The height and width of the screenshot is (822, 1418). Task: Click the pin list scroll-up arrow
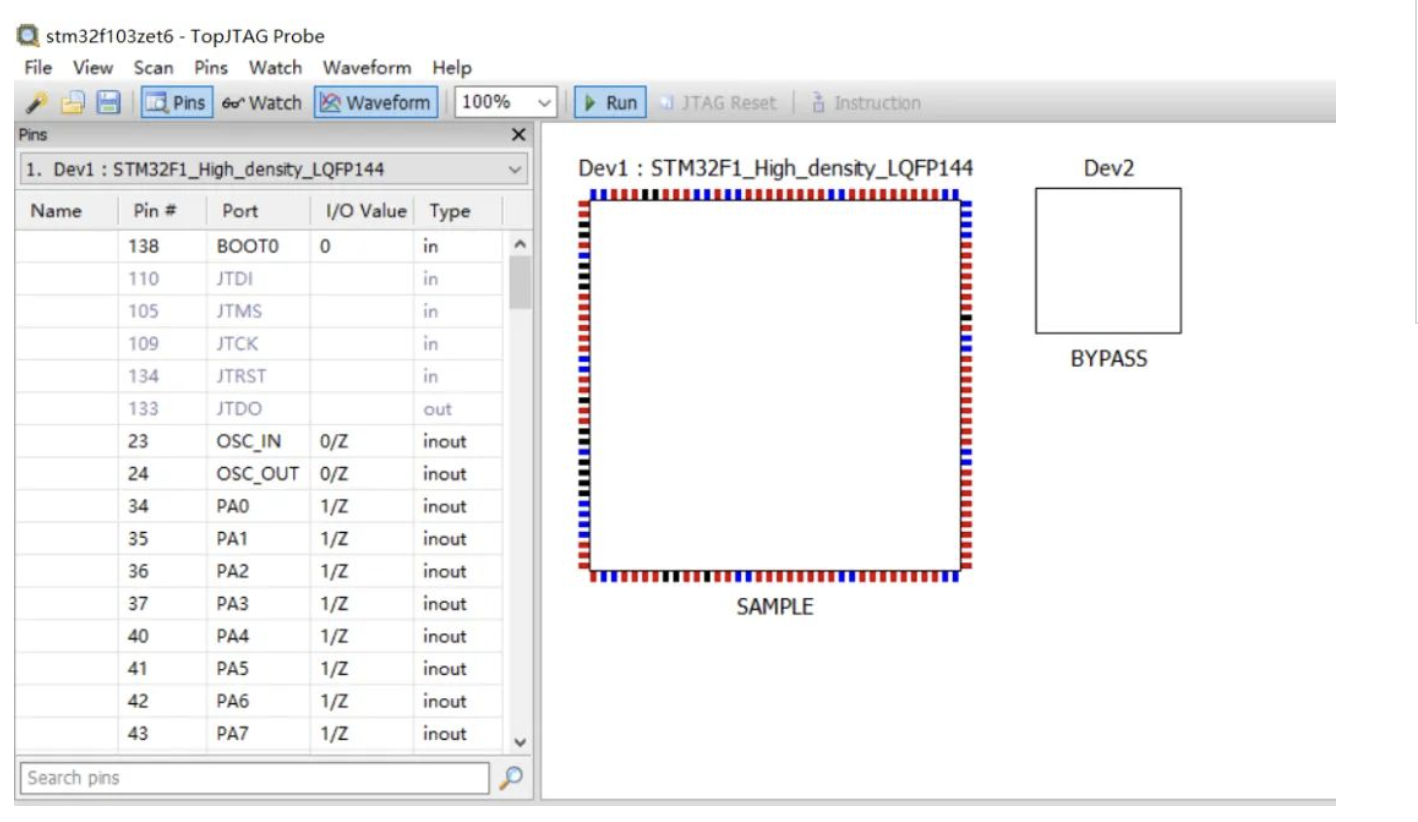(x=519, y=244)
